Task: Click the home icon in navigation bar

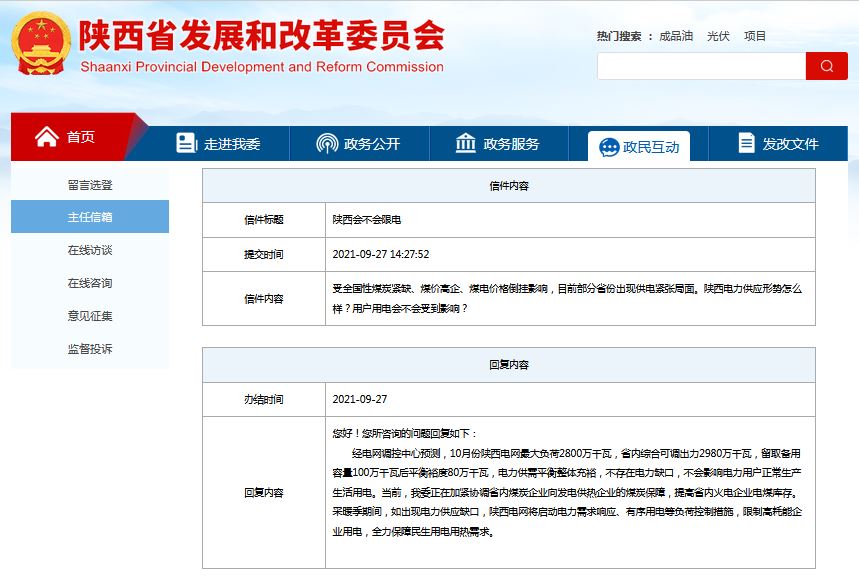Action: [x=46, y=137]
